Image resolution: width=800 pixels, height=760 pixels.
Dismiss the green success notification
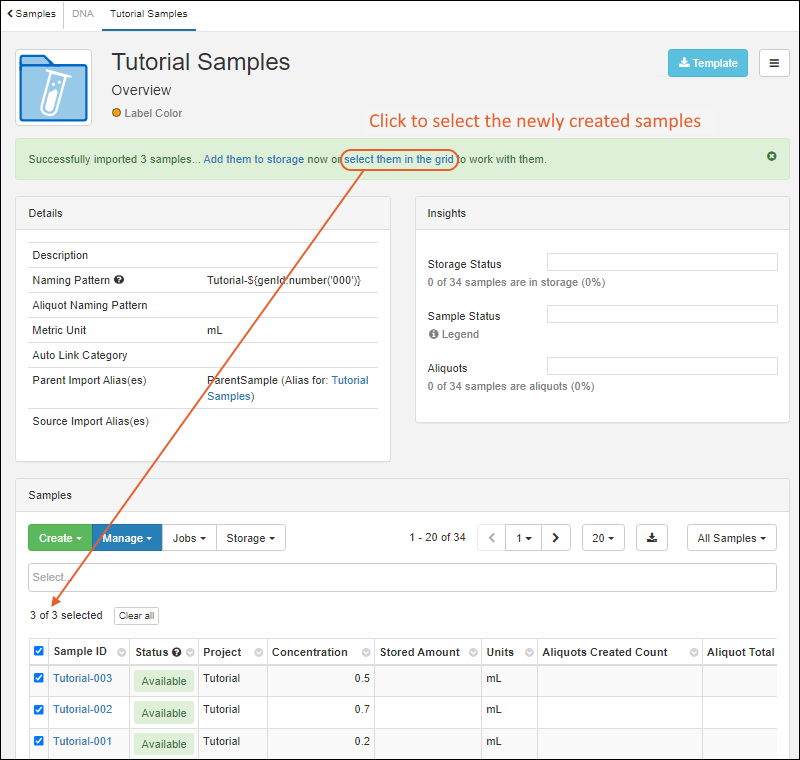point(772,157)
